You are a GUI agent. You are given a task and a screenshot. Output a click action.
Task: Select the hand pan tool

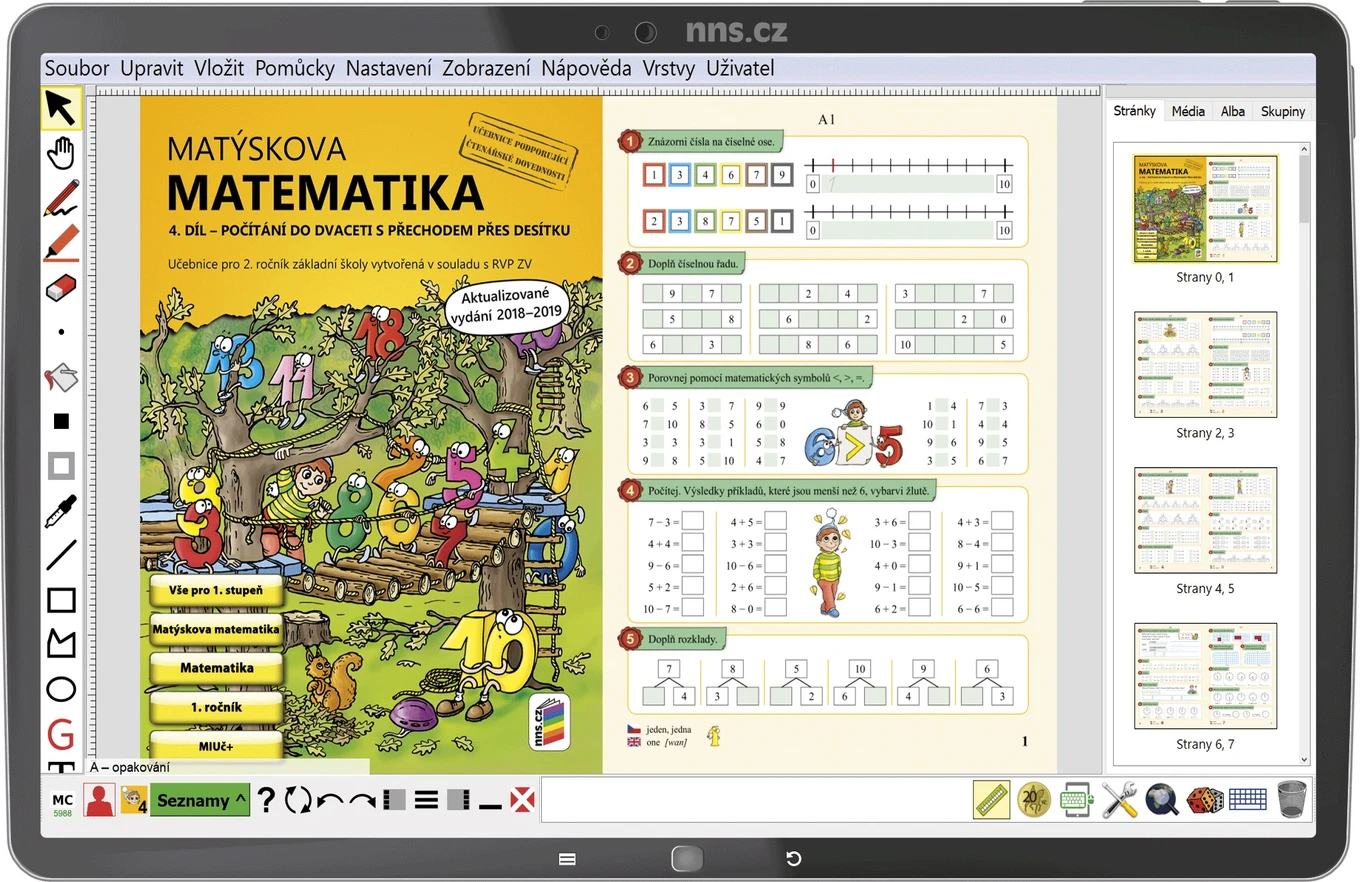pyautogui.click(x=61, y=153)
